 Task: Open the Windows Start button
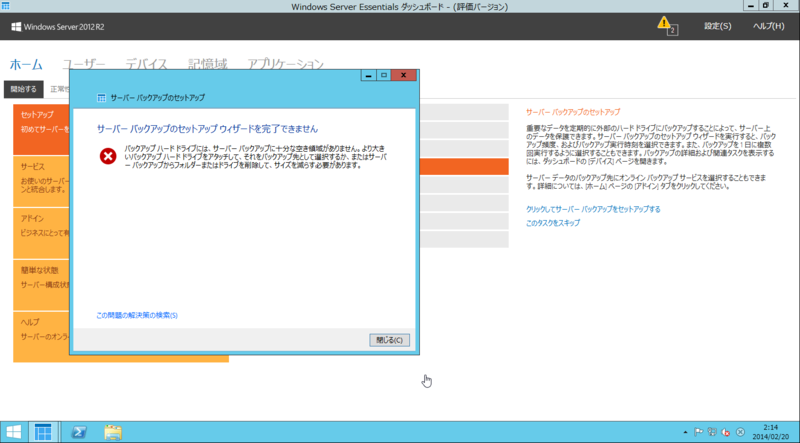pyautogui.click(x=14, y=432)
